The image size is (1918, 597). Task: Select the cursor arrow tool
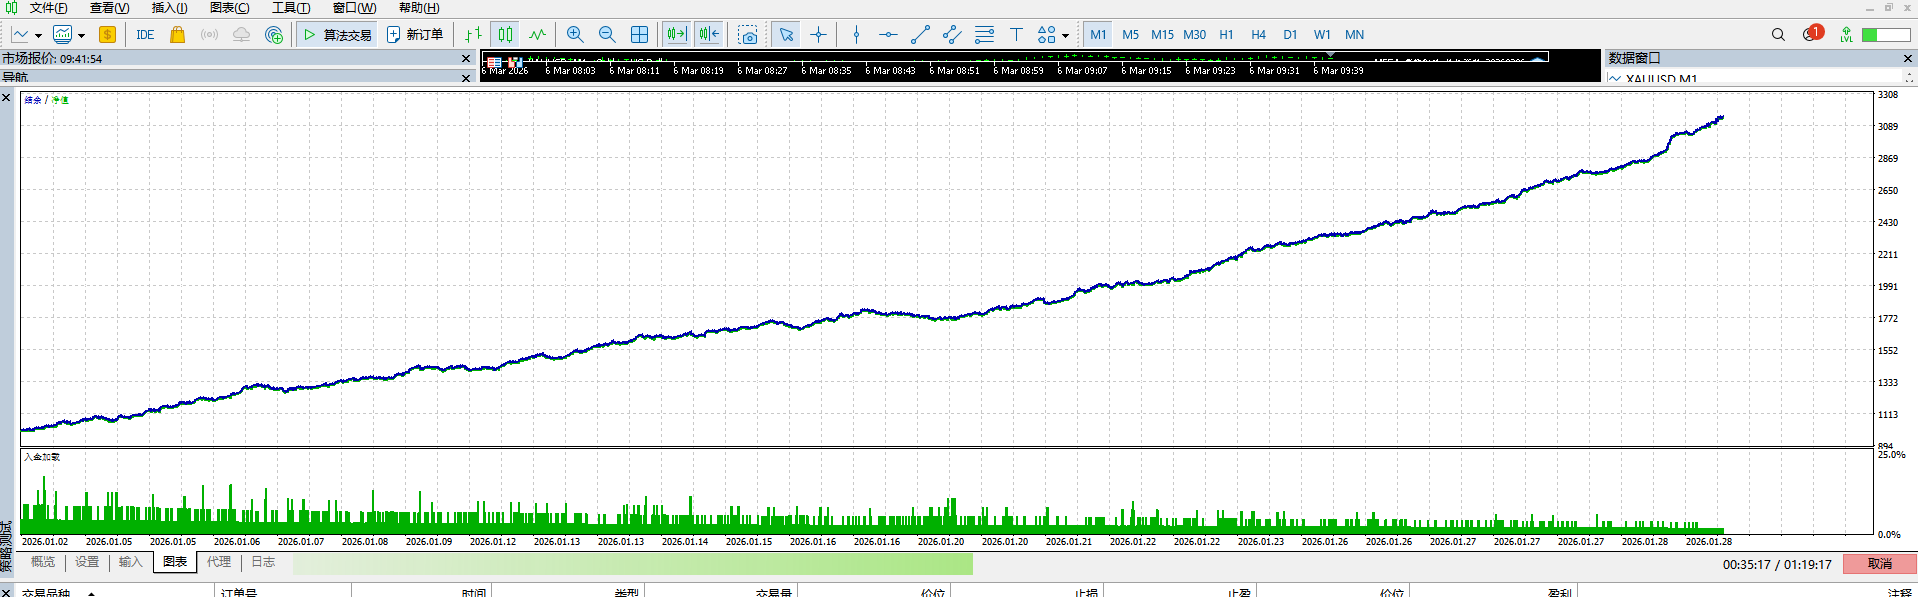(x=786, y=35)
